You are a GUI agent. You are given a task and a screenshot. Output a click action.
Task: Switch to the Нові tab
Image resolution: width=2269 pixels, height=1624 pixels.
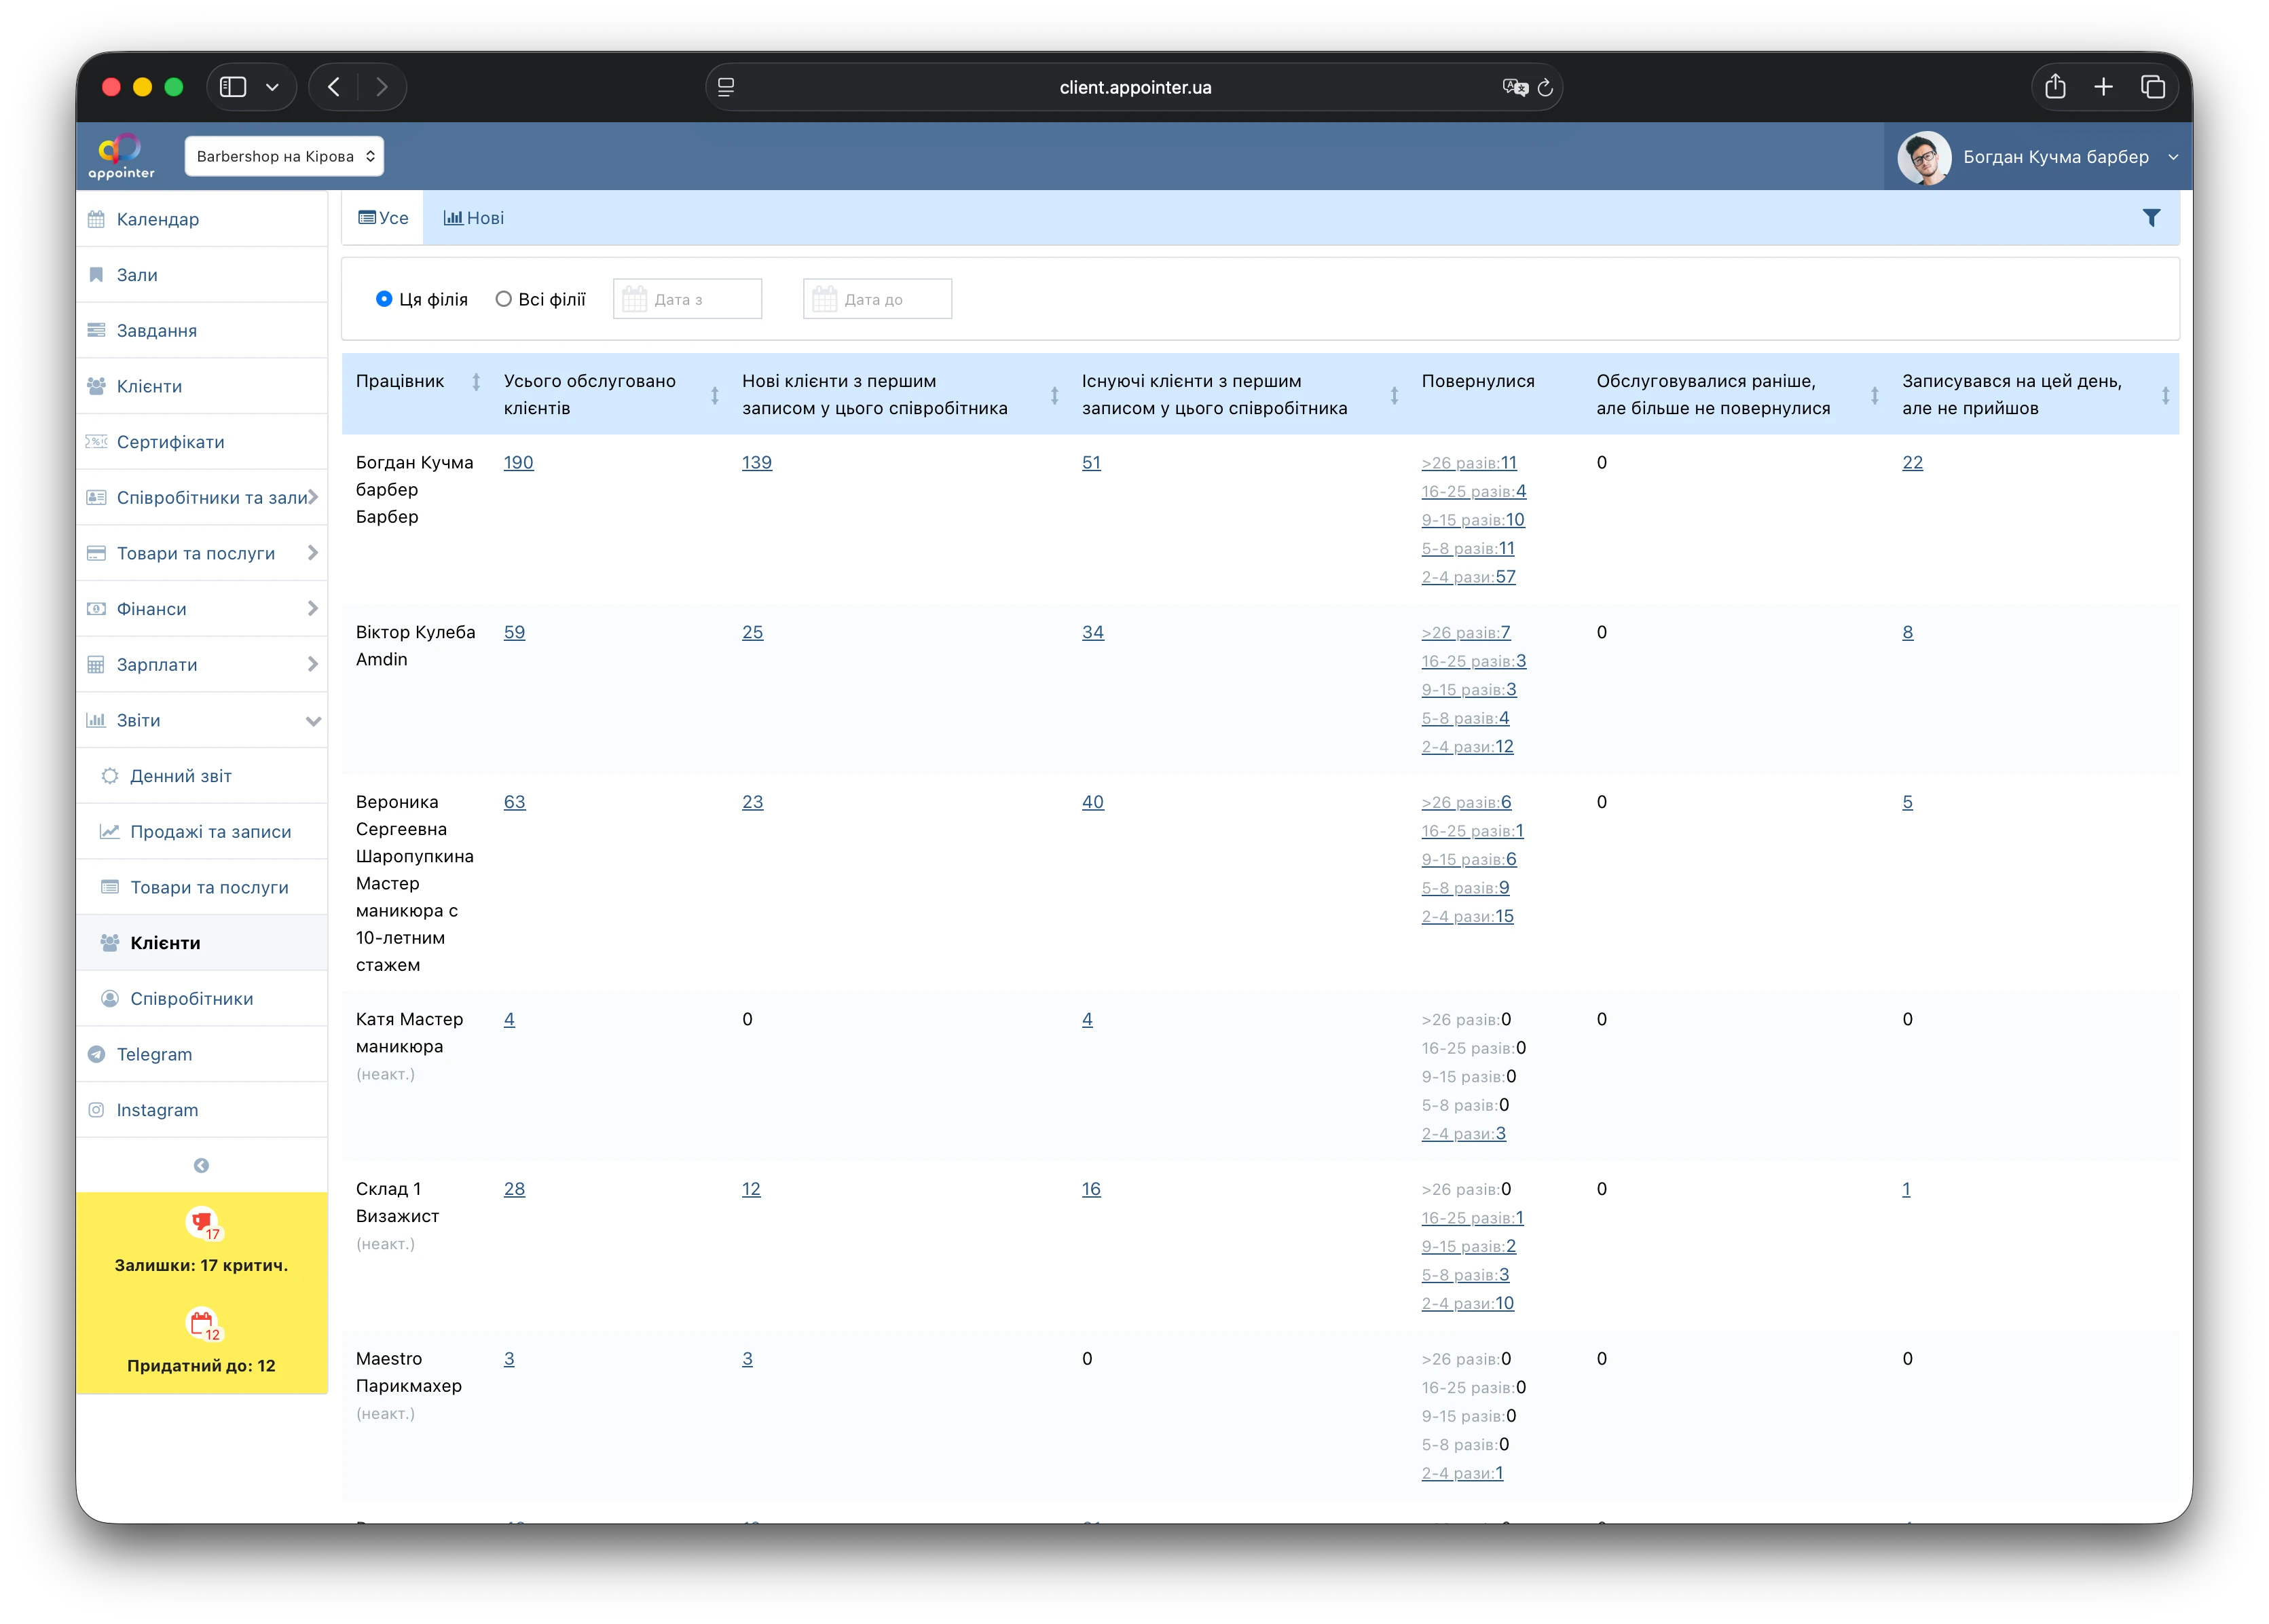473,218
